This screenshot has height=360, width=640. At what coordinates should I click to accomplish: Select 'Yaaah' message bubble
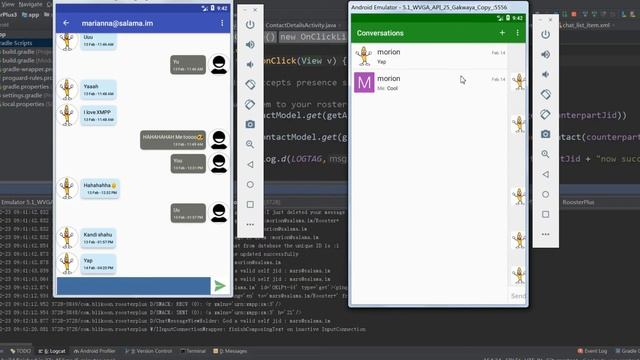click(x=98, y=90)
